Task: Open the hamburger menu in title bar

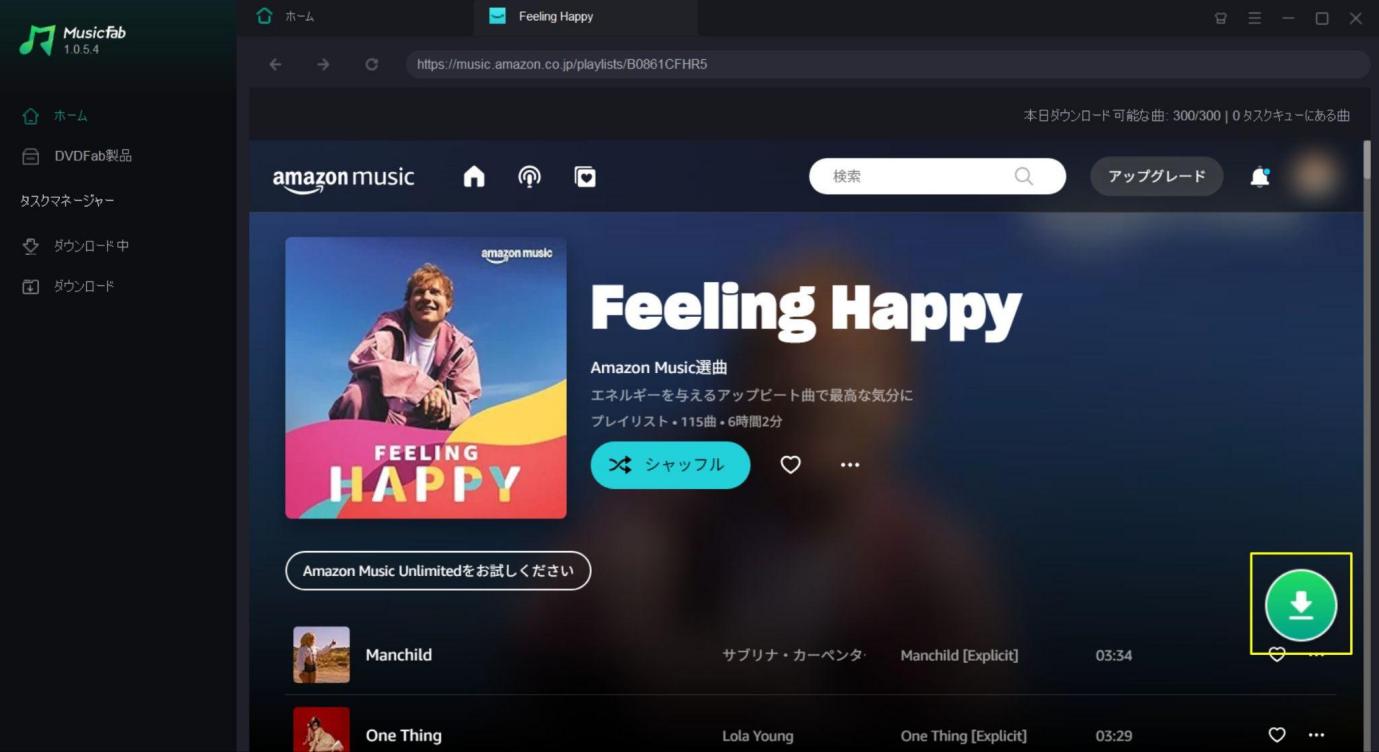Action: click(1254, 18)
